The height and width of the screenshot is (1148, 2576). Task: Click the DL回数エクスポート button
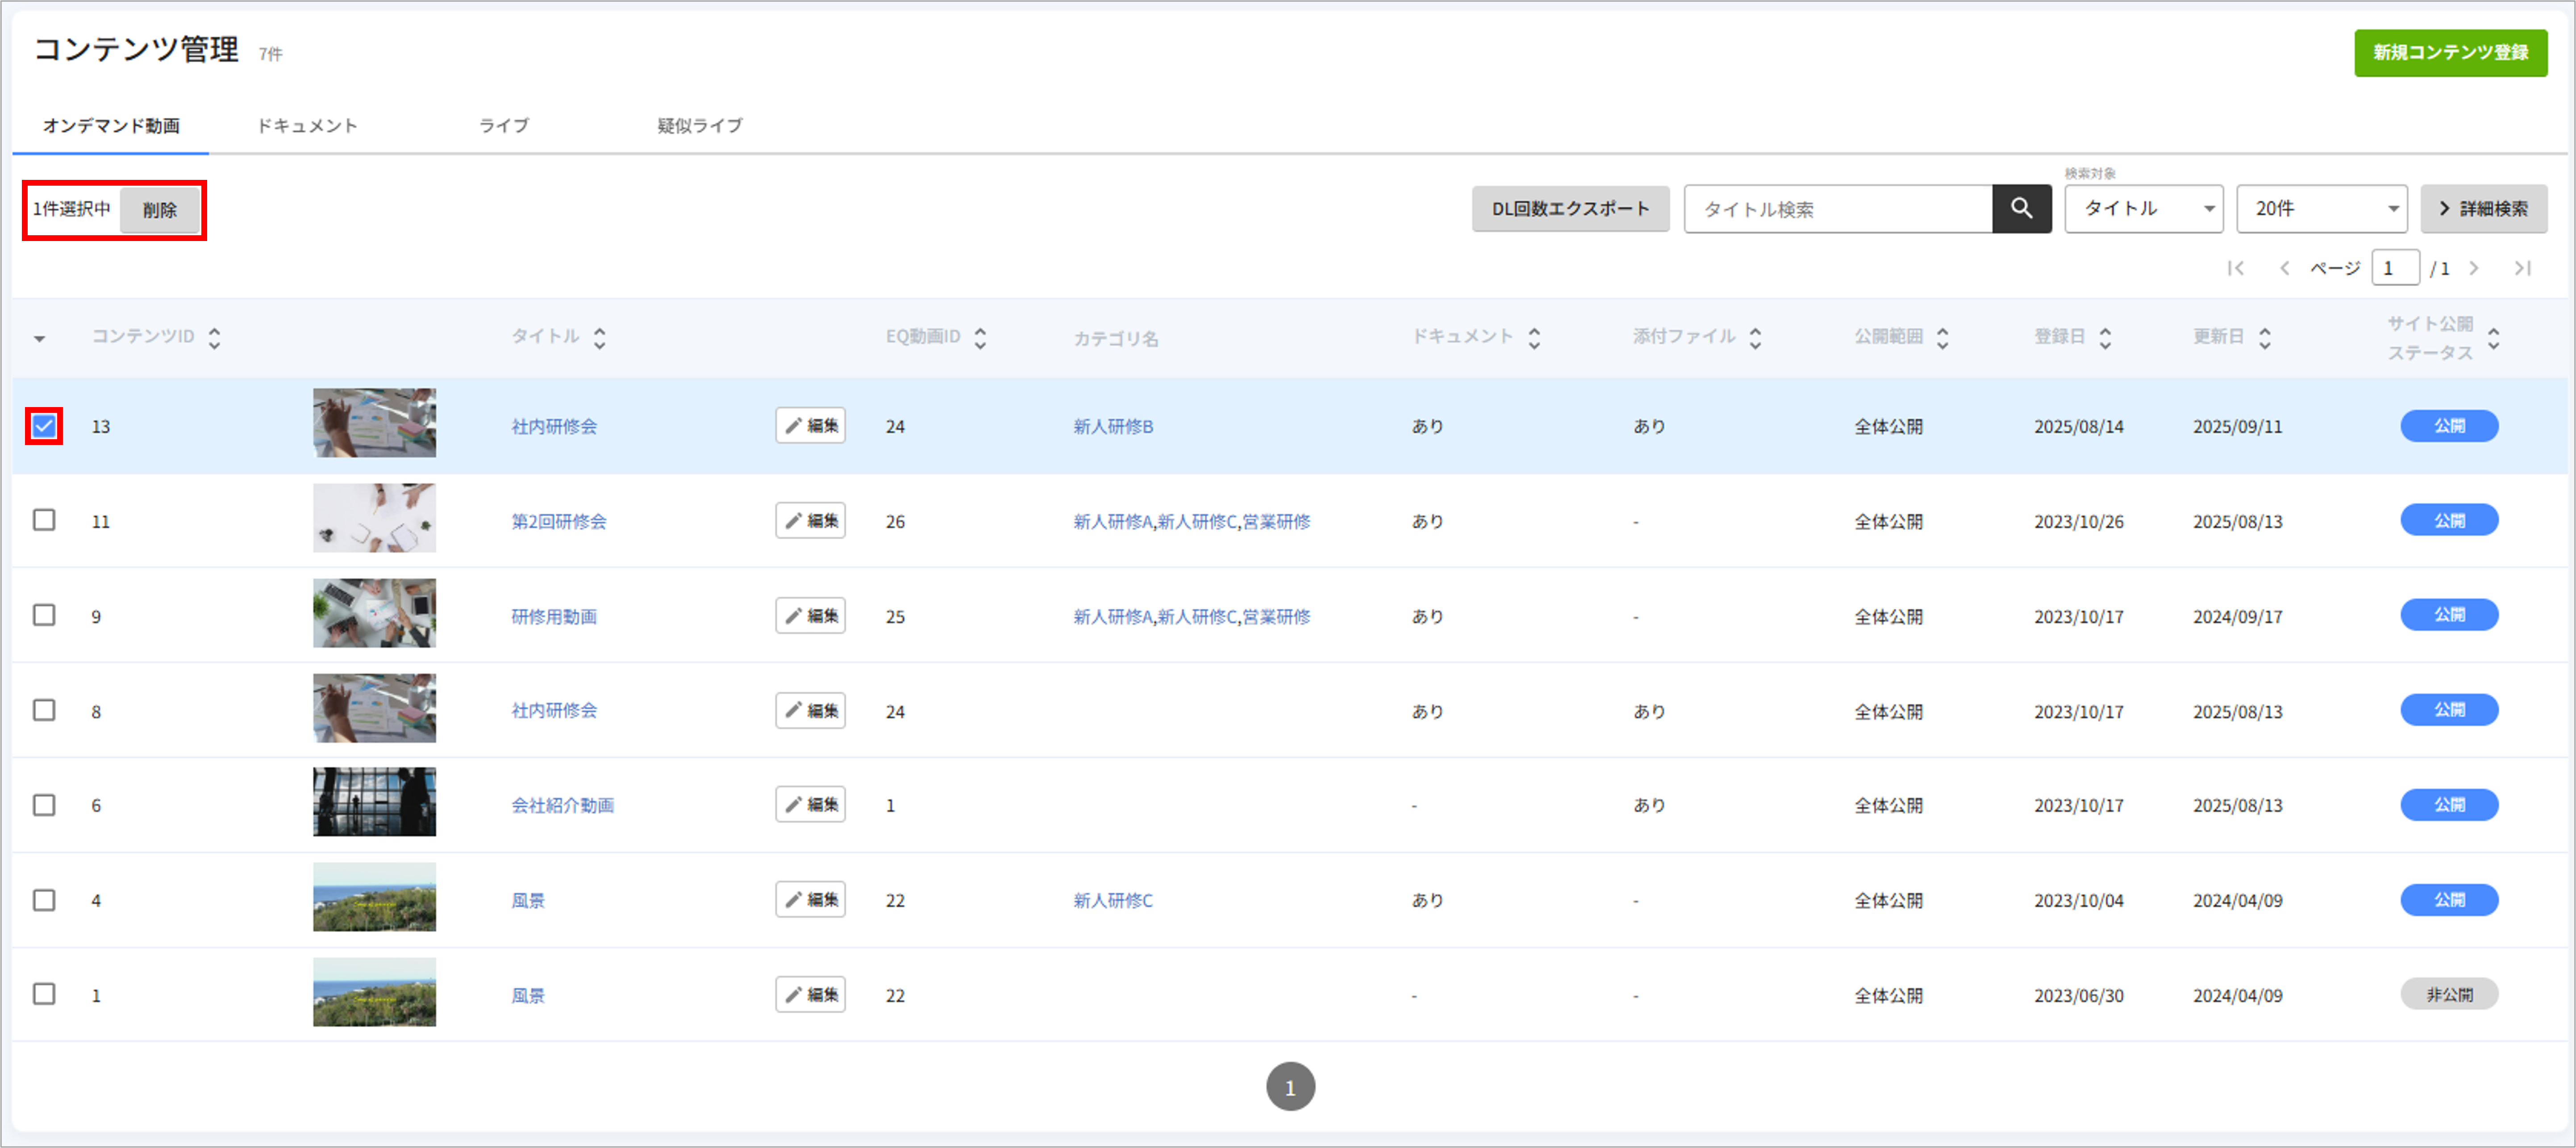coord(1570,208)
